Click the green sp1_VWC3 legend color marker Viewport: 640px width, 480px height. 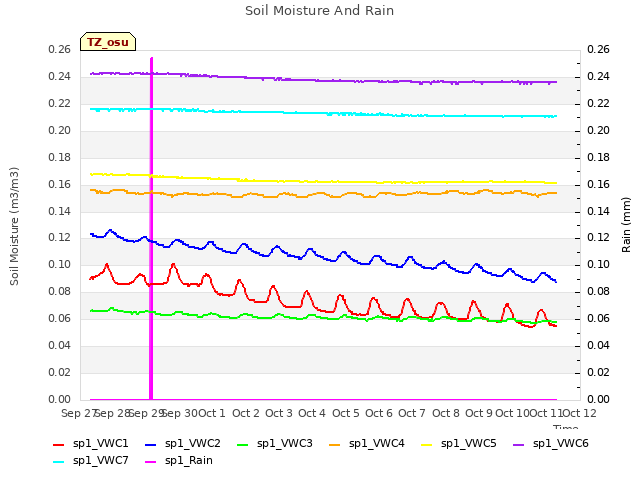(x=242, y=445)
